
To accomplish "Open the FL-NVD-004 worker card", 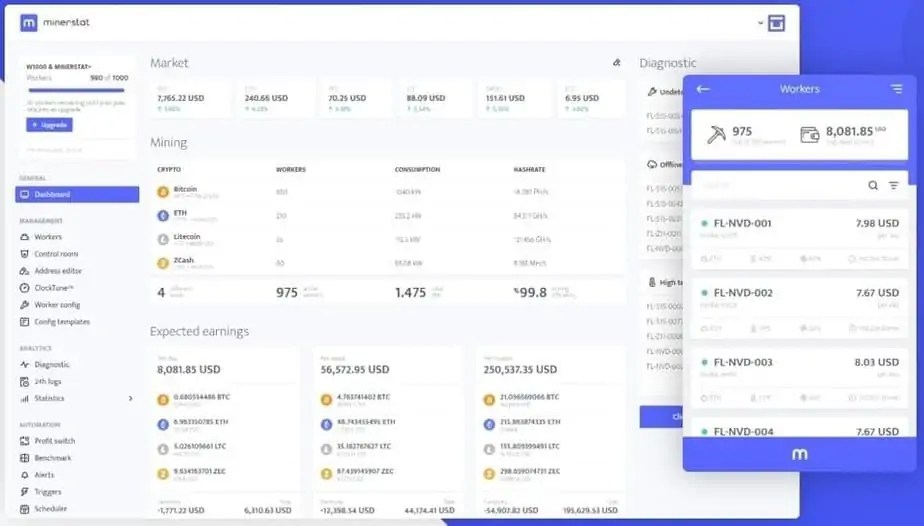I will coord(800,428).
